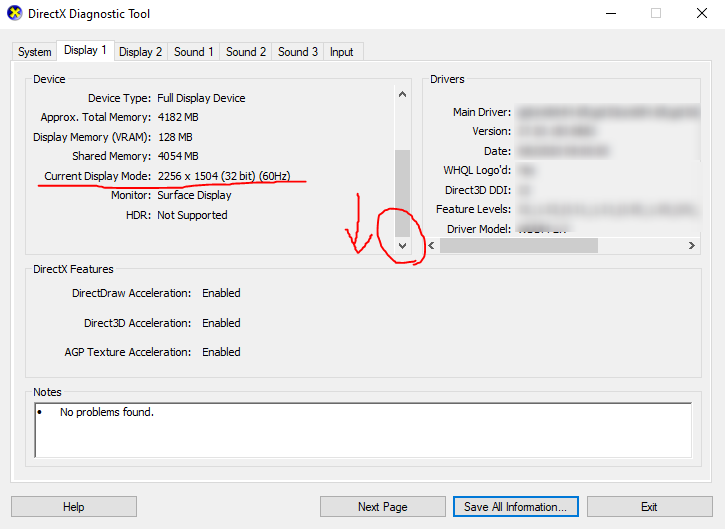Click the 'Main Driver:' label

tap(482, 112)
